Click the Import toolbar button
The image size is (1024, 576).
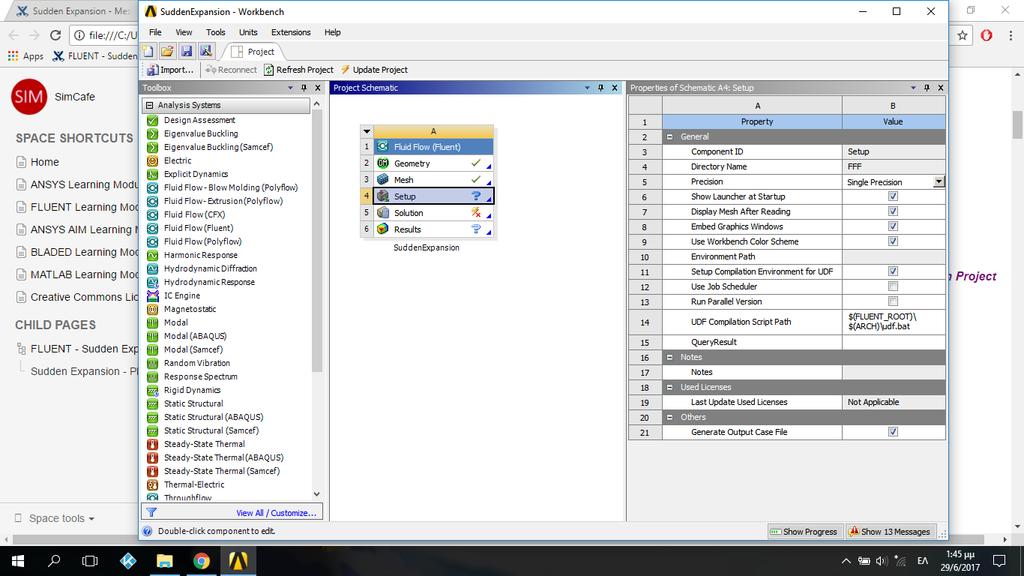pyautogui.click(x=170, y=70)
